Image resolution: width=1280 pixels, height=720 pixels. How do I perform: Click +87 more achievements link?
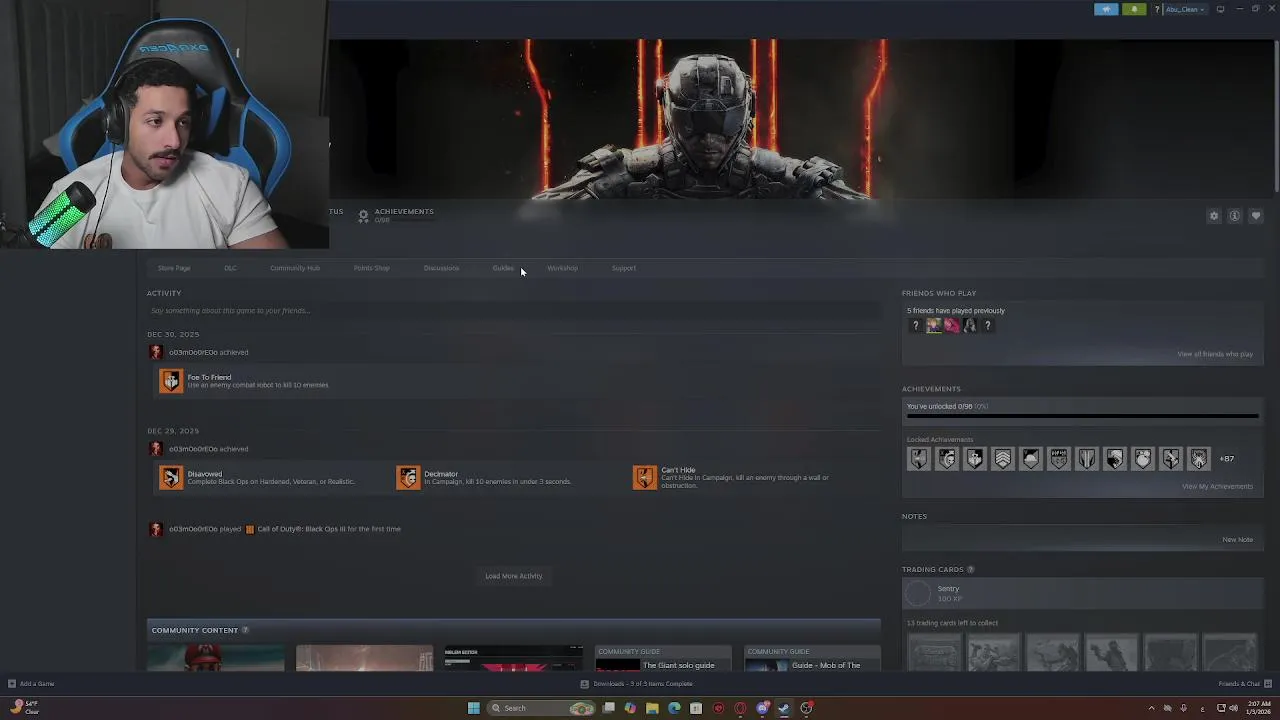[1227, 459]
